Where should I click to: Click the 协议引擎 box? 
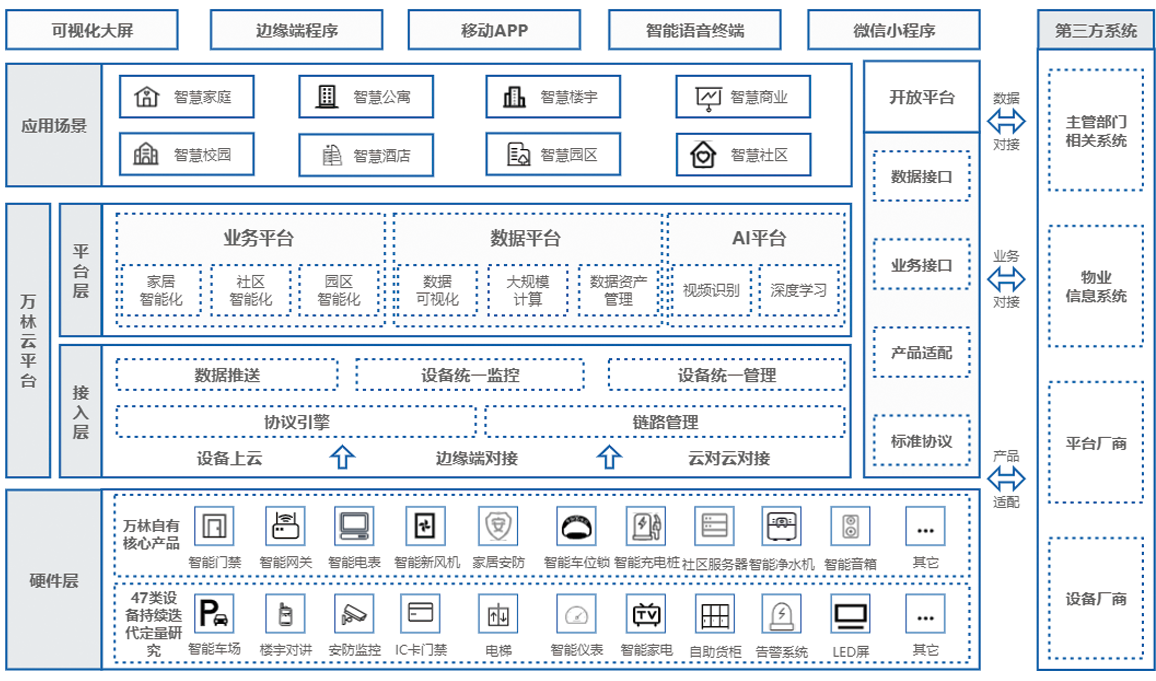click(296, 422)
